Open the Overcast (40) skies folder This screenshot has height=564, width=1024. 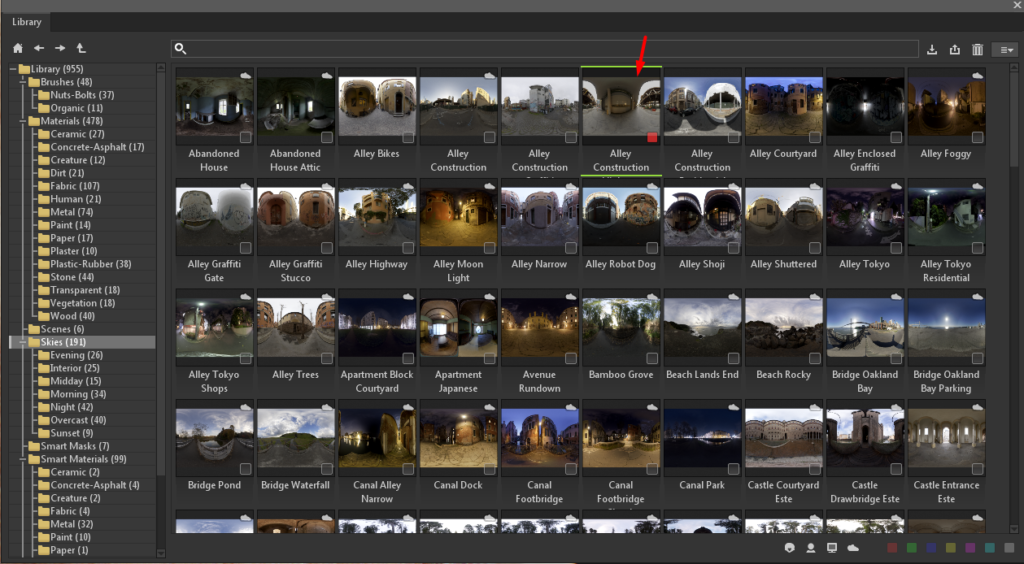point(78,420)
